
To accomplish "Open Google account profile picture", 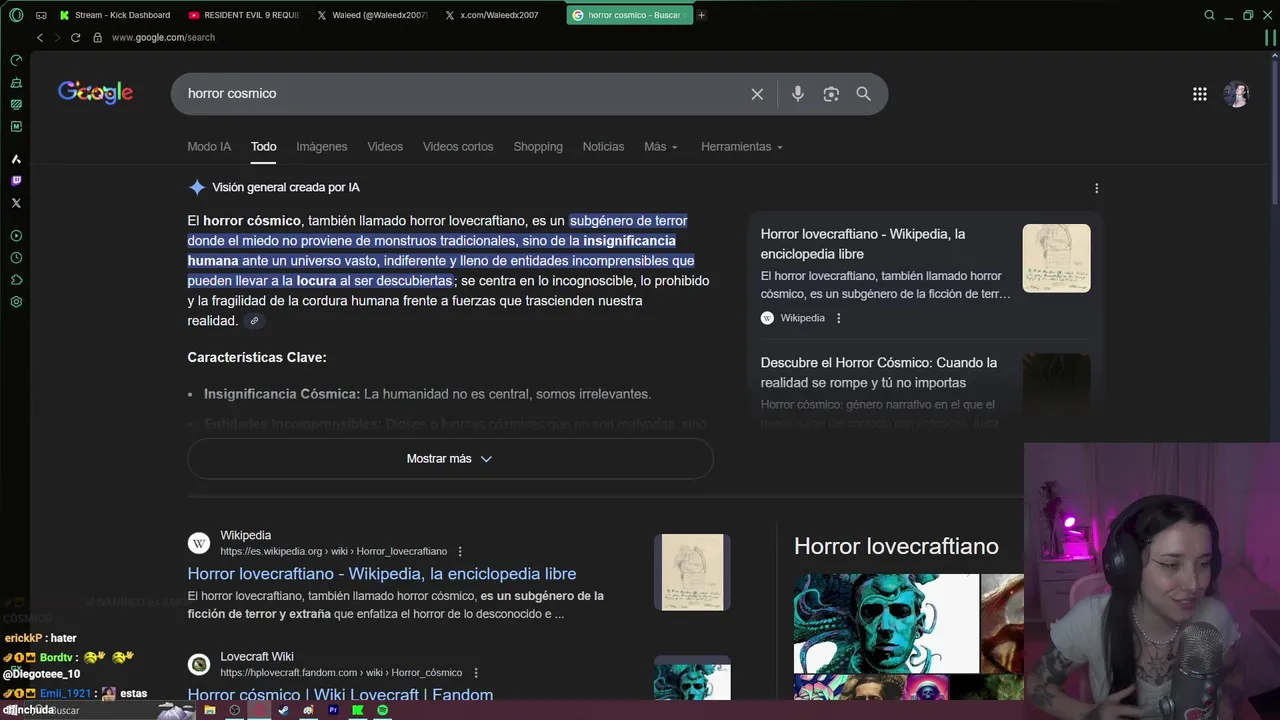I will pyautogui.click(x=1237, y=94).
